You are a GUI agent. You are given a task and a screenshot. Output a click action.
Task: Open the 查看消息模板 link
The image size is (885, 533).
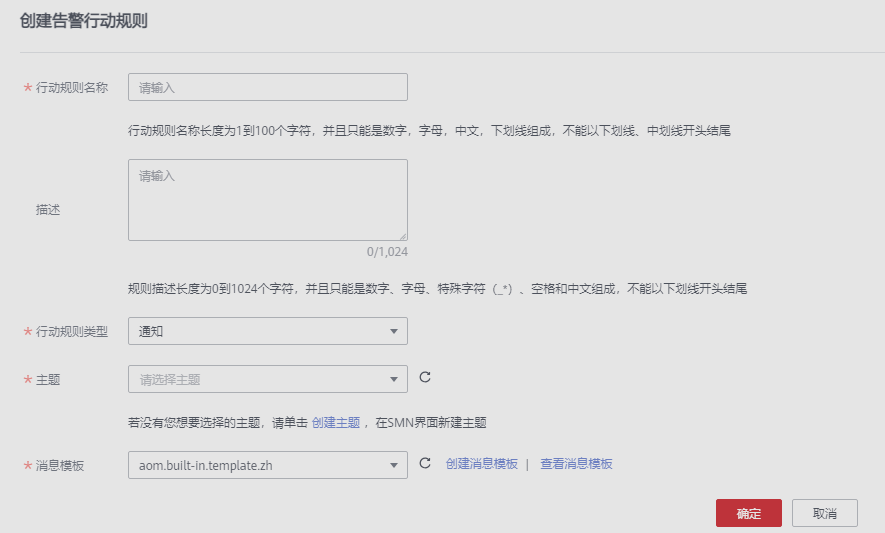pyautogui.click(x=576, y=464)
